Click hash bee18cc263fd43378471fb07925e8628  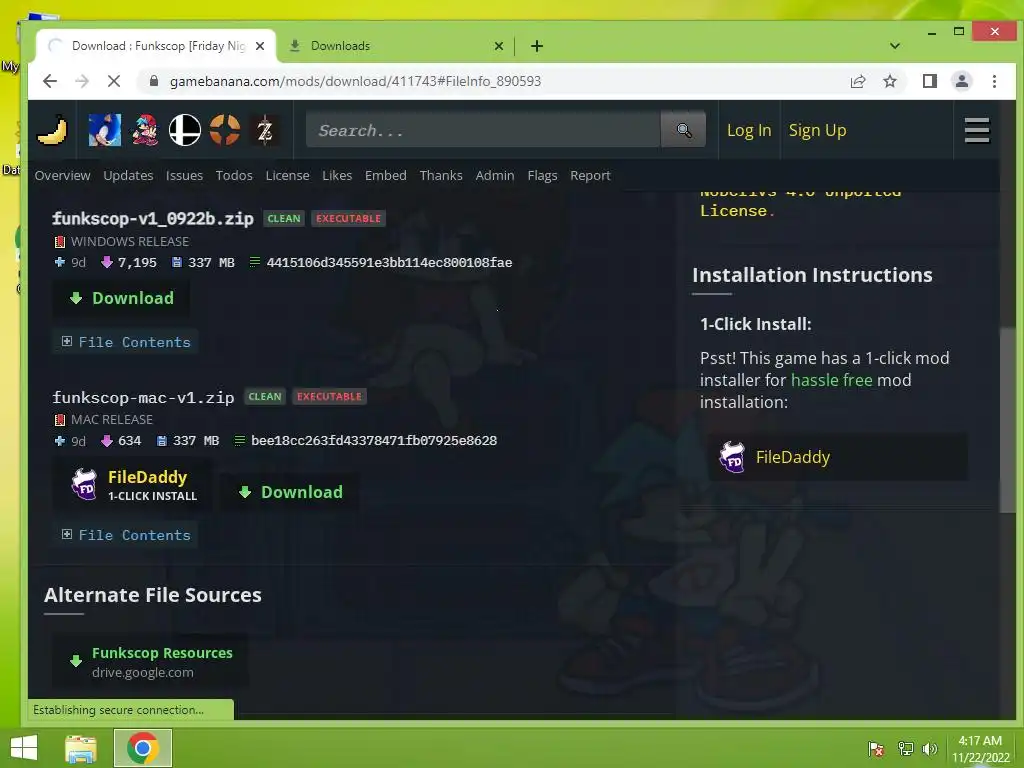point(374,441)
